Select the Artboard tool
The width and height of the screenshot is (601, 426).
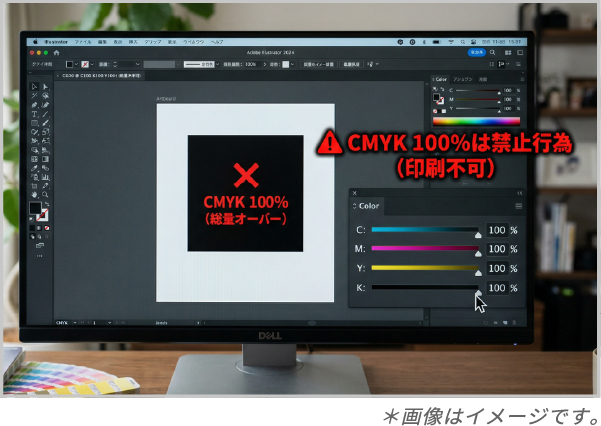coord(34,186)
